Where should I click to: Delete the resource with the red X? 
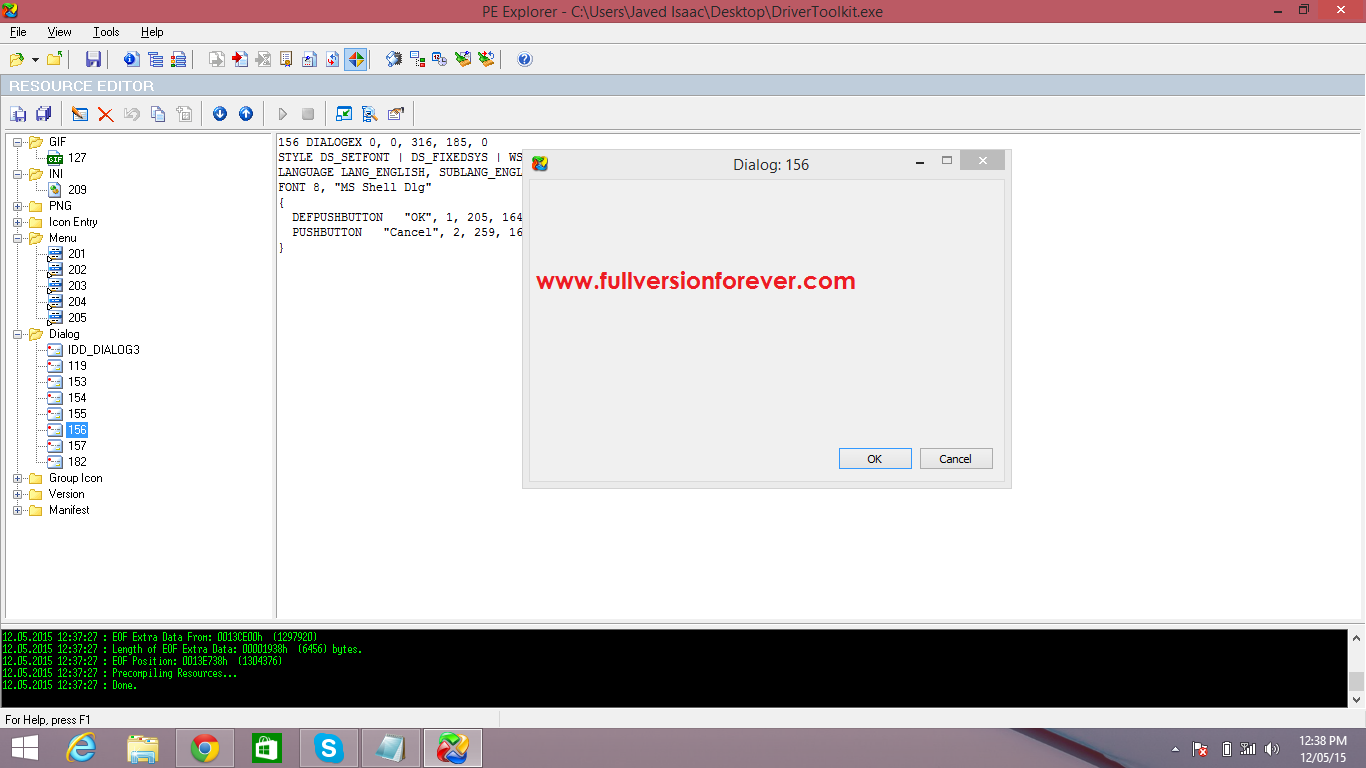105,114
